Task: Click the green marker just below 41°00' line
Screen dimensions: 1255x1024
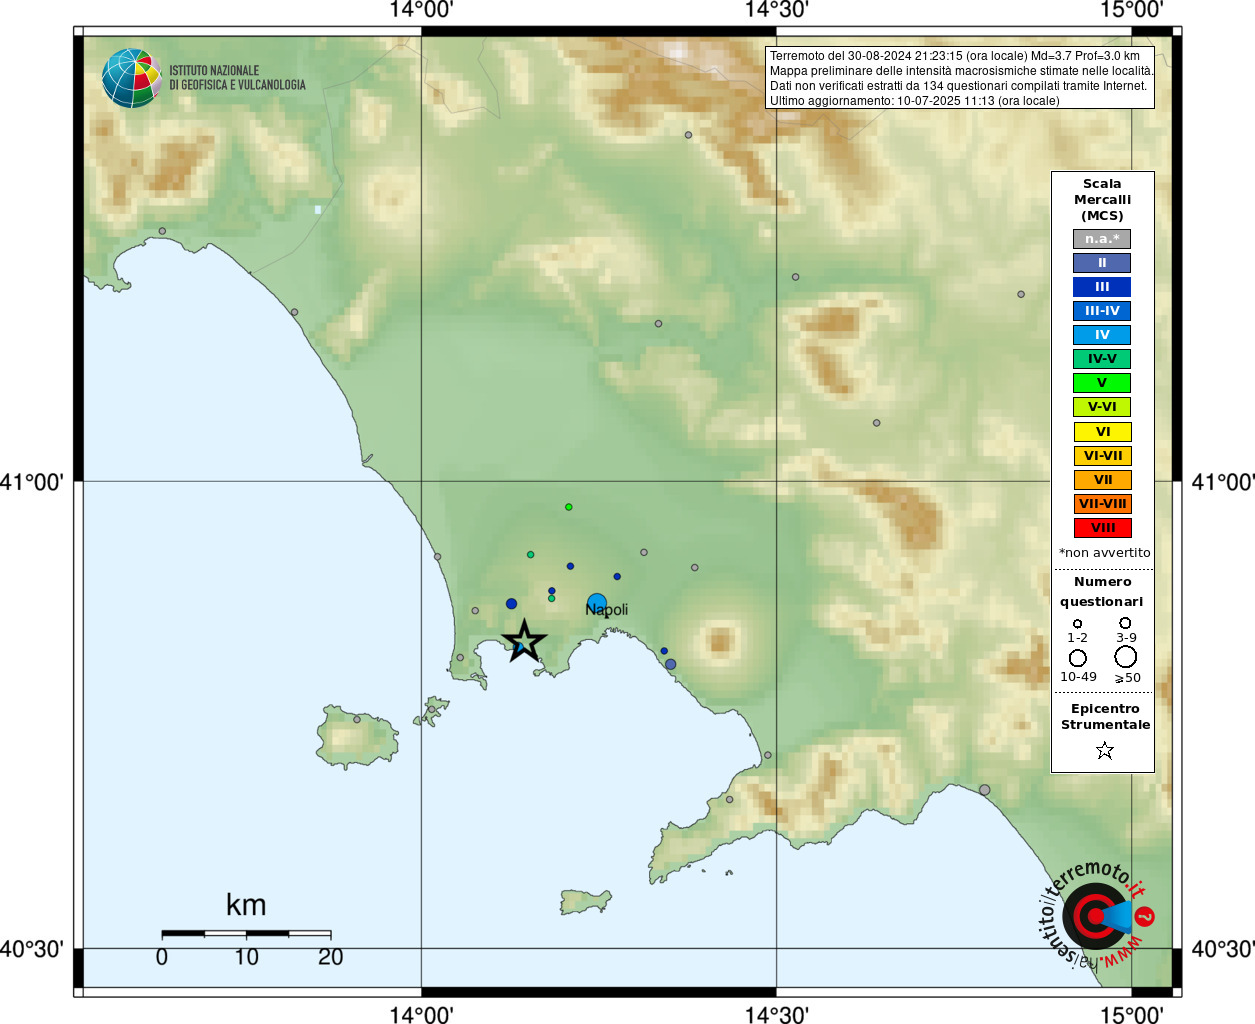Action: pyautogui.click(x=568, y=507)
